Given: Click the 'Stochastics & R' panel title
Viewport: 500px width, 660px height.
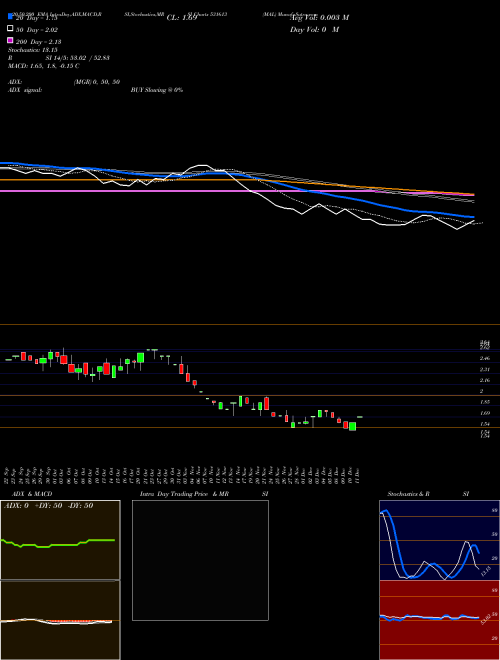Looking at the screenshot, I should click(x=408, y=494).
